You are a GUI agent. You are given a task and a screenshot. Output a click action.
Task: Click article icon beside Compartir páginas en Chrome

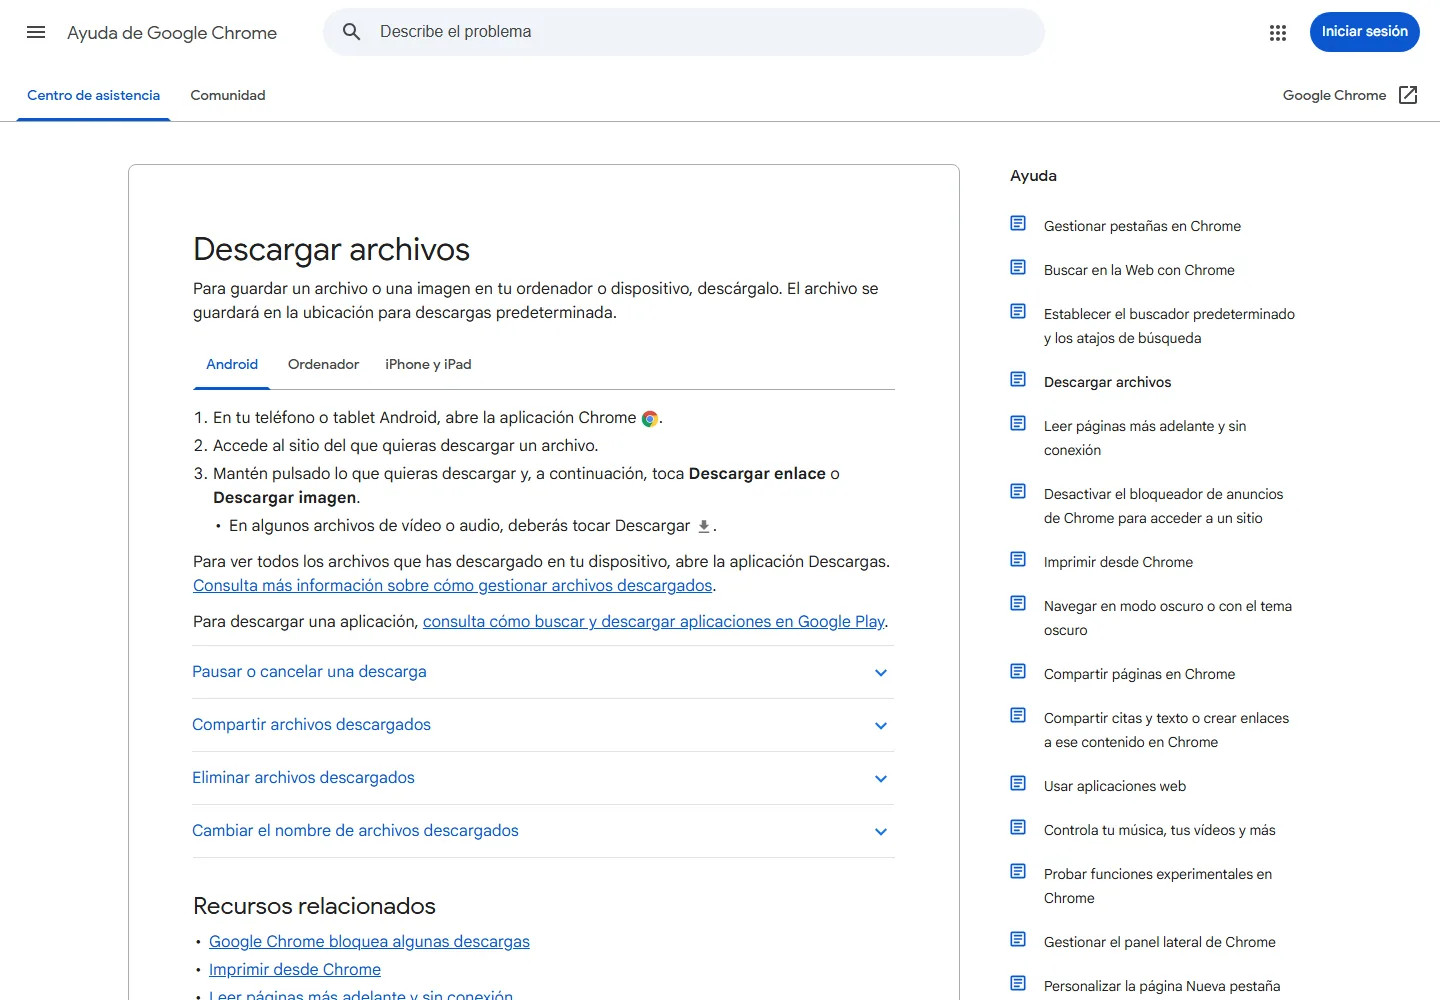(1018, 671)
